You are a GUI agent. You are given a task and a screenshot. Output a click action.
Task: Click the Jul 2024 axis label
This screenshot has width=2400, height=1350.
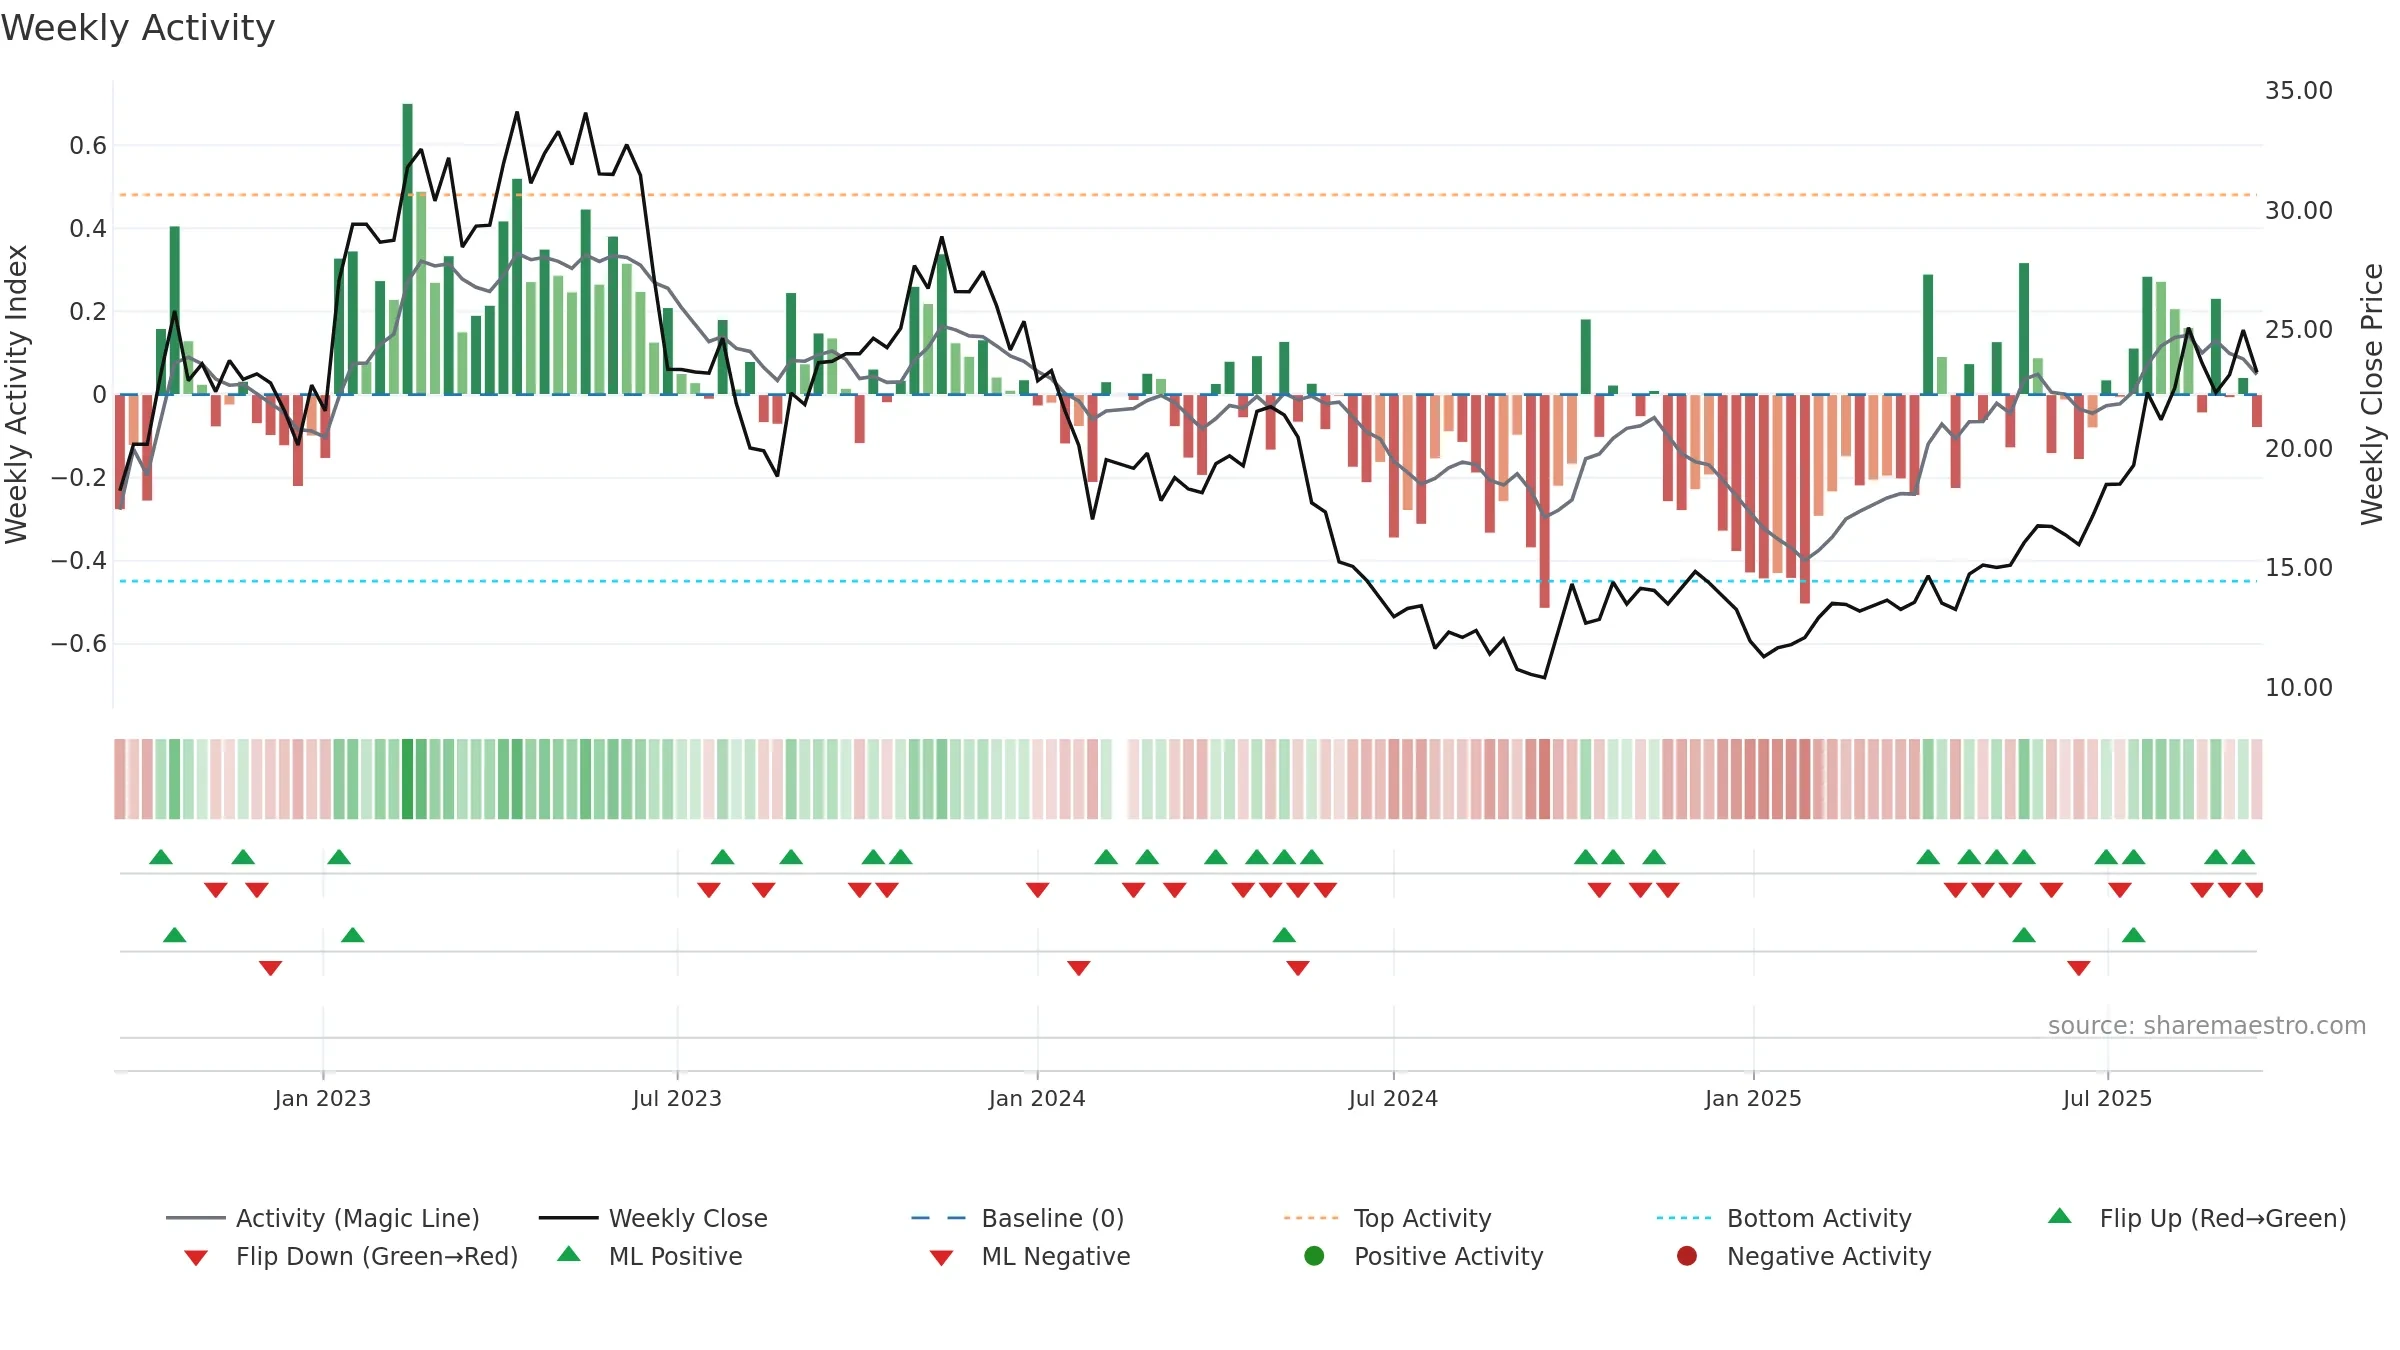coord(1393,1098)
